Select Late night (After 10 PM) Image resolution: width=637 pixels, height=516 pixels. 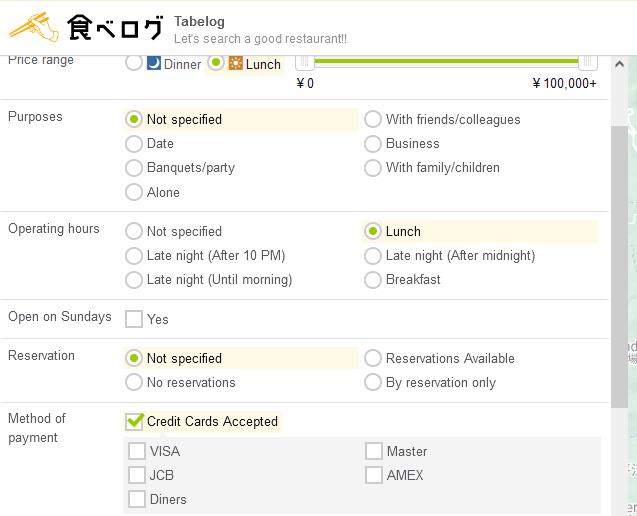134,256
